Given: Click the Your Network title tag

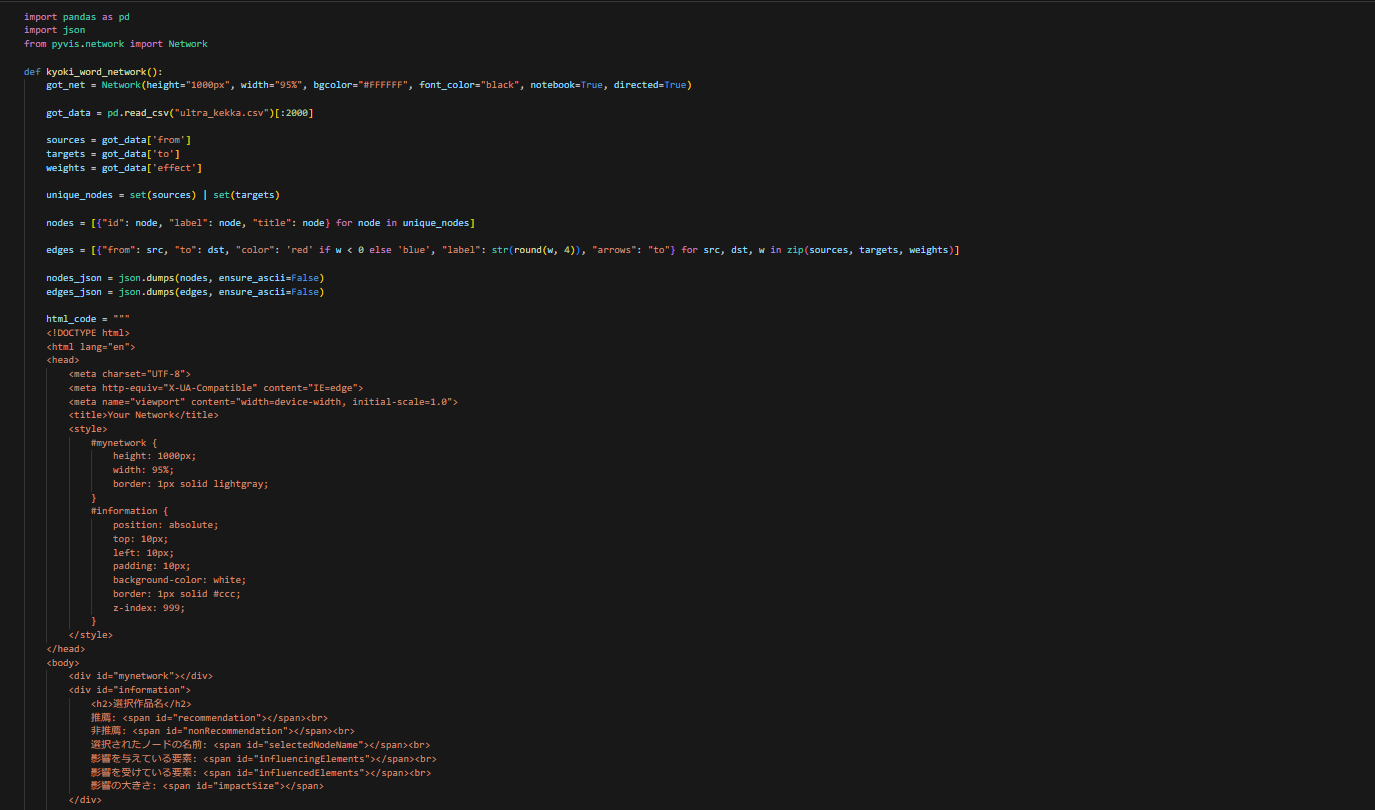Looking at the screenshot, I should (x=146, y=414).
